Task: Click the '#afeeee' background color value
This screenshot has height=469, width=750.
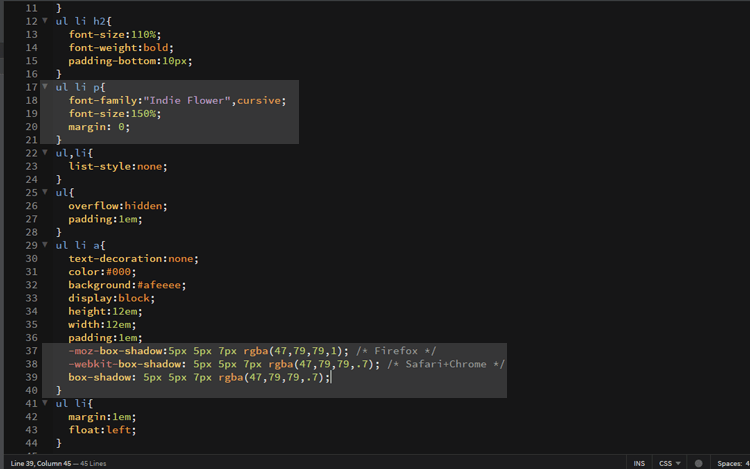Action: click(159, 285)
